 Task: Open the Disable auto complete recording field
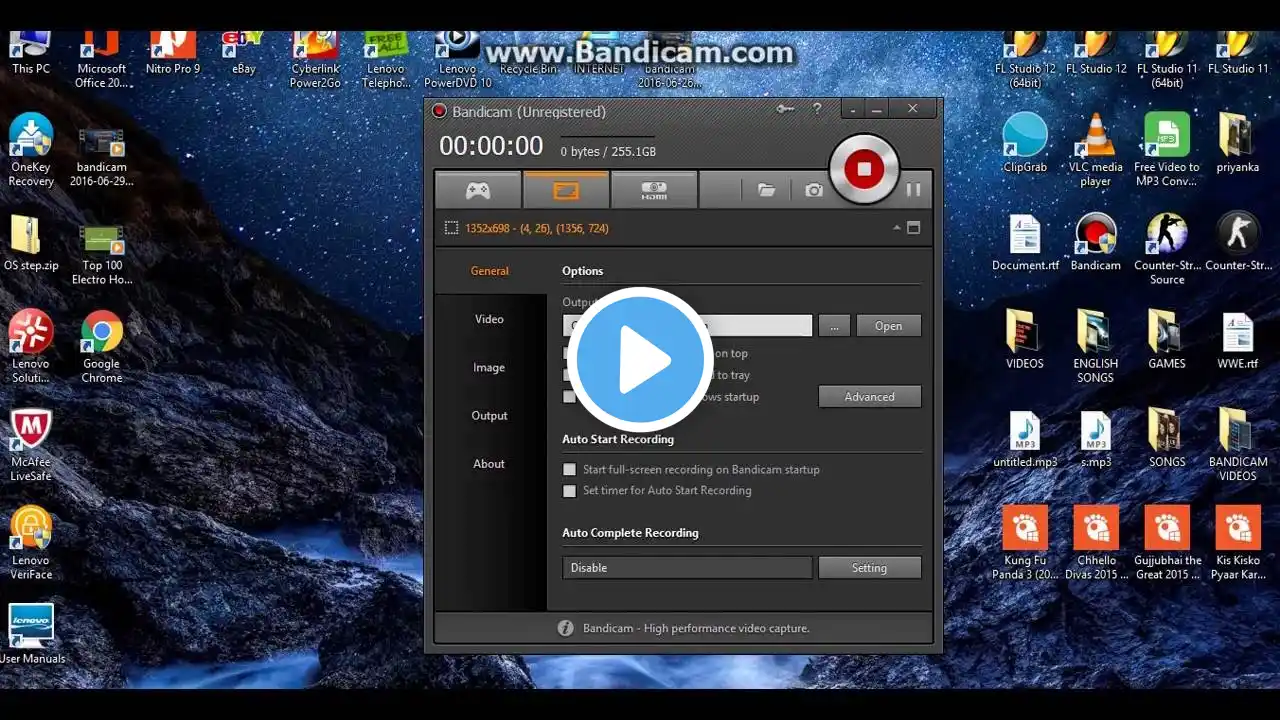click(x=687, y=568)
